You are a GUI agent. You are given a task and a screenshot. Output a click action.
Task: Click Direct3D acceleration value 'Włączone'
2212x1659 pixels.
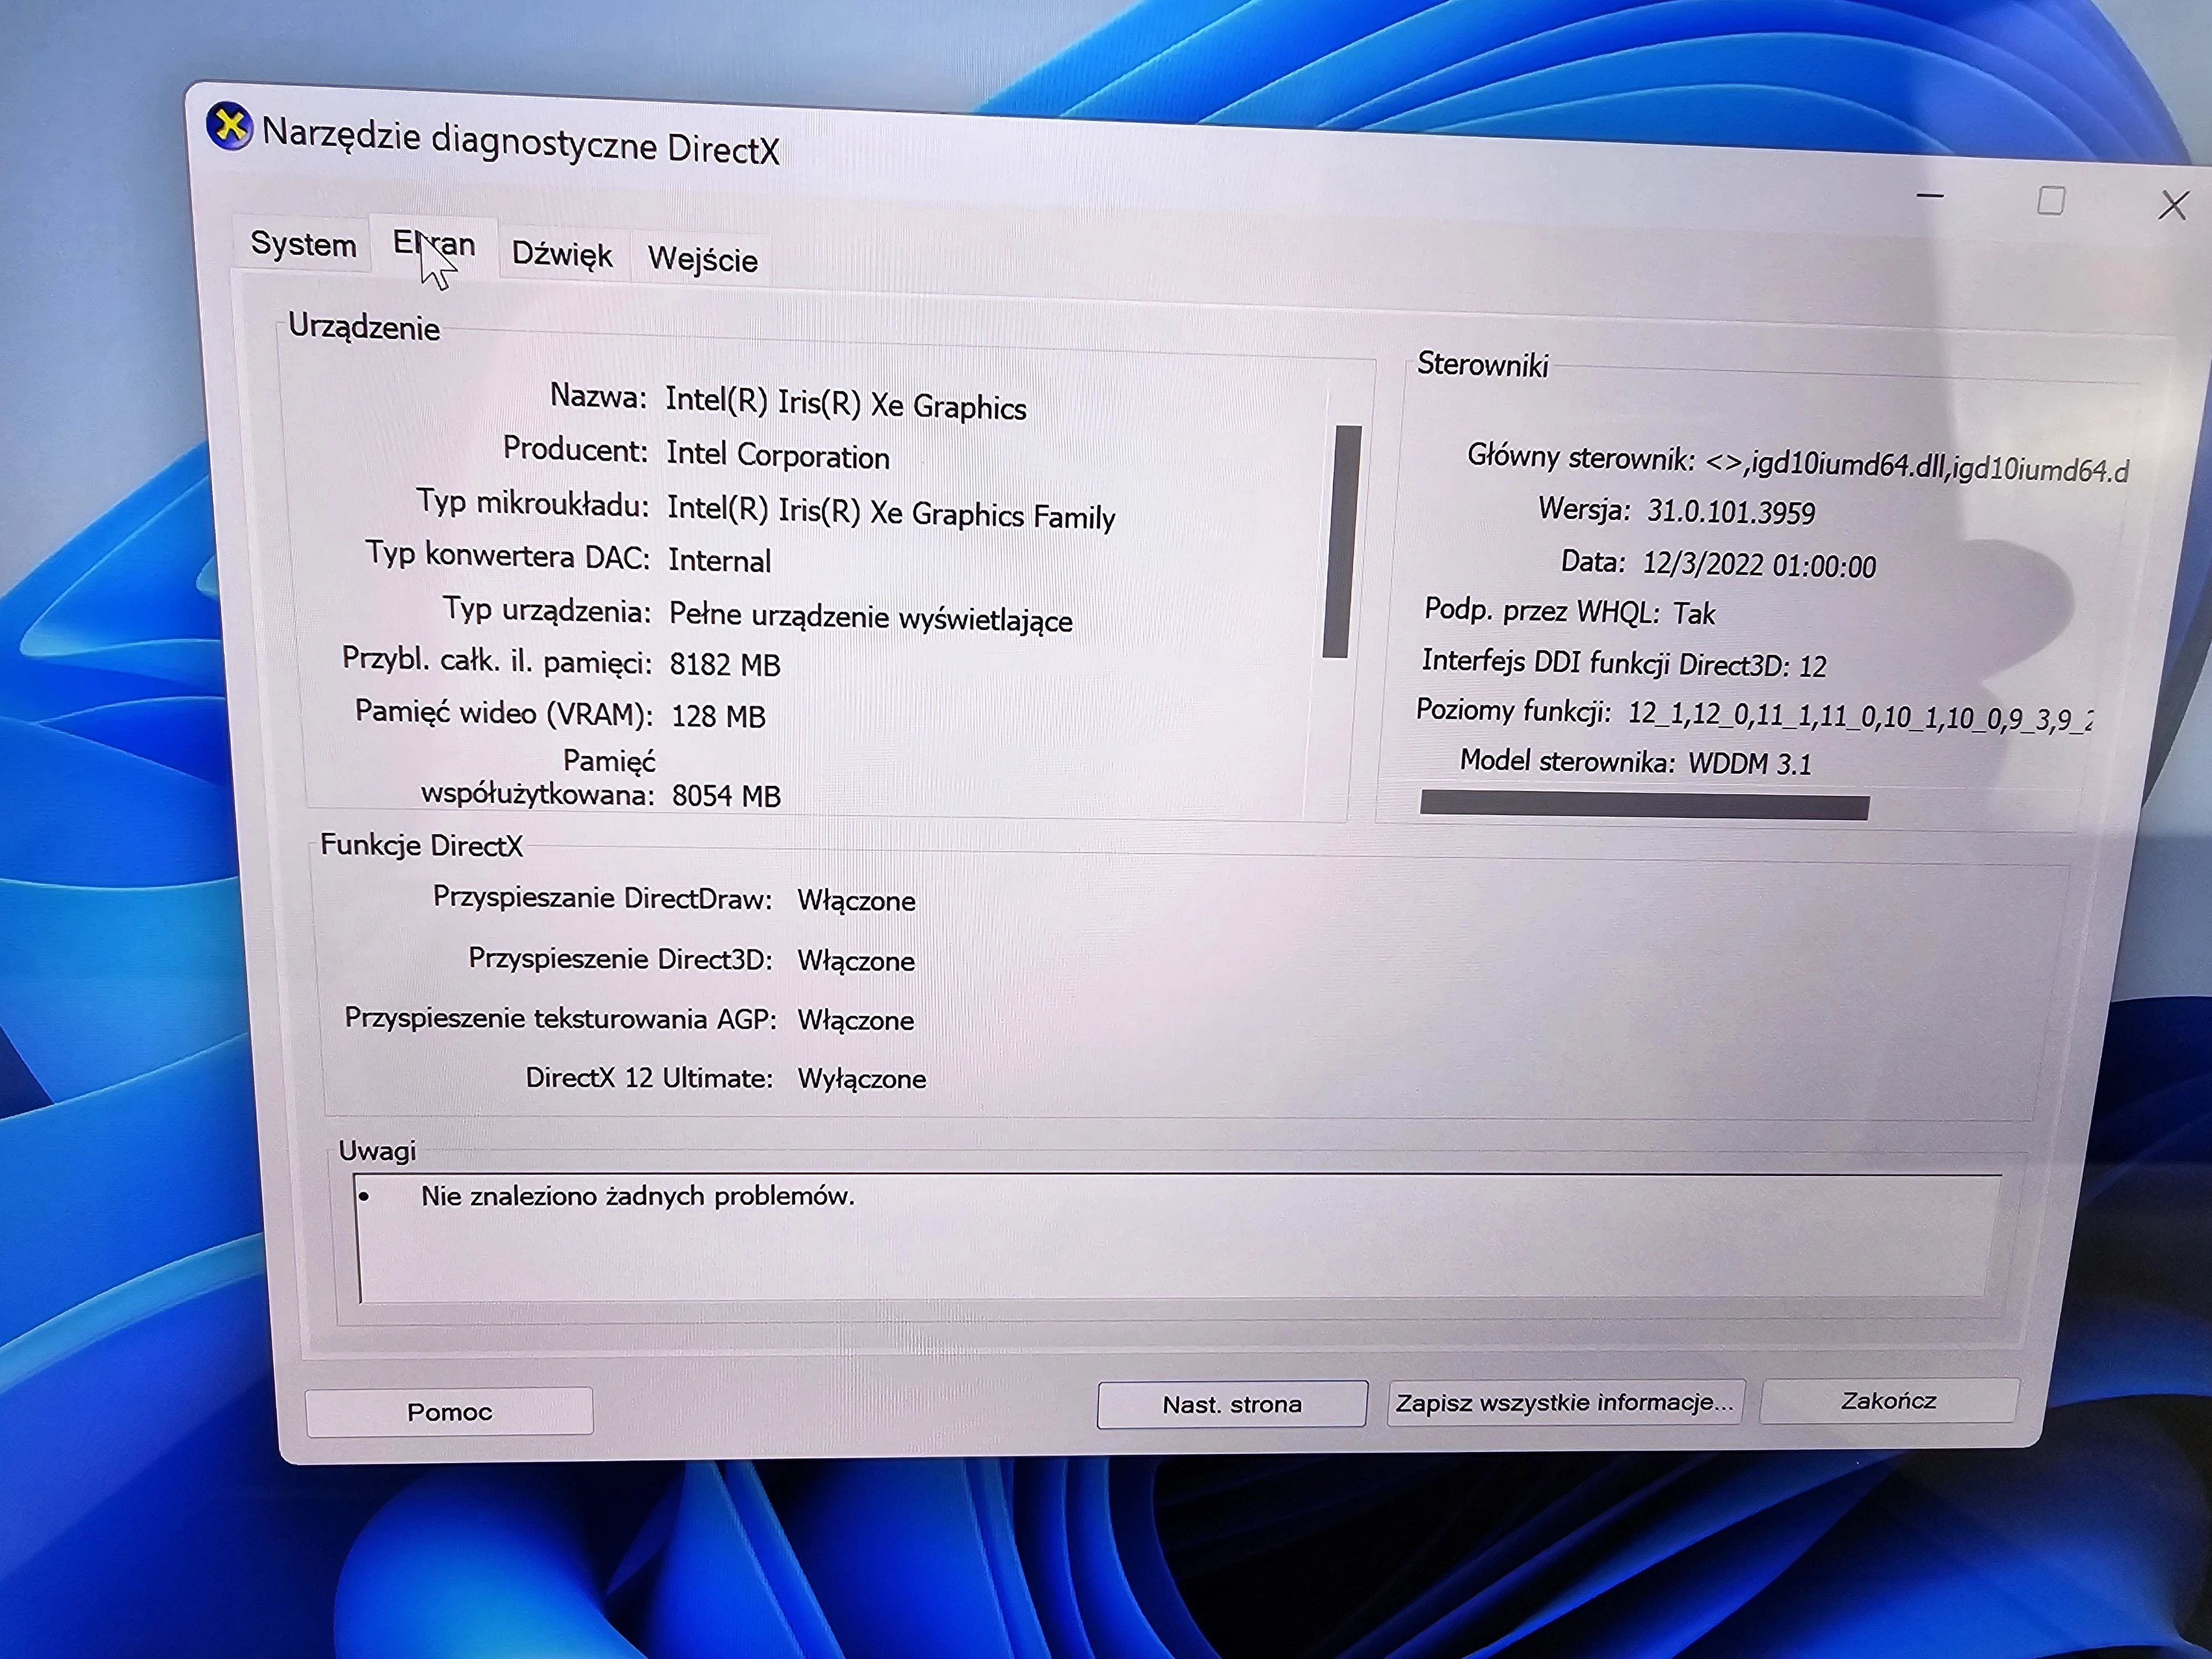point(856,961)
